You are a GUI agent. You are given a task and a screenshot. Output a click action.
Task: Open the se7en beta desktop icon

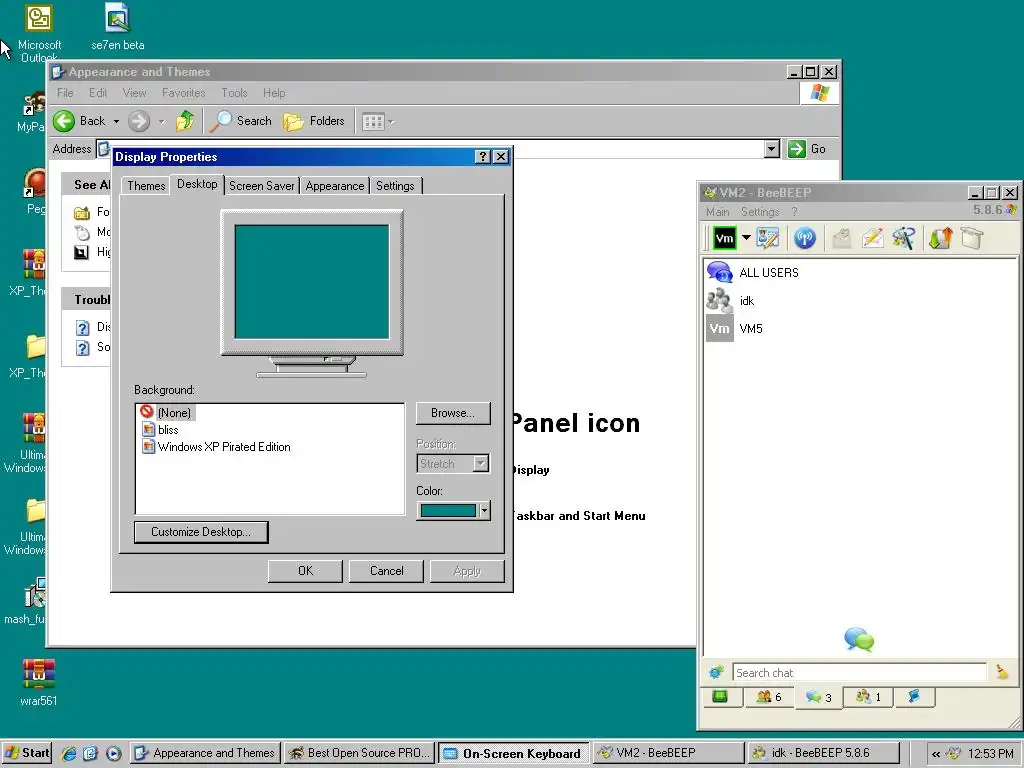(118, 27)
